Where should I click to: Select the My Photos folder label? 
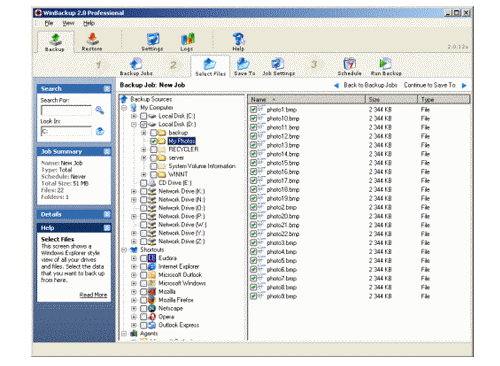coord(182,141)
